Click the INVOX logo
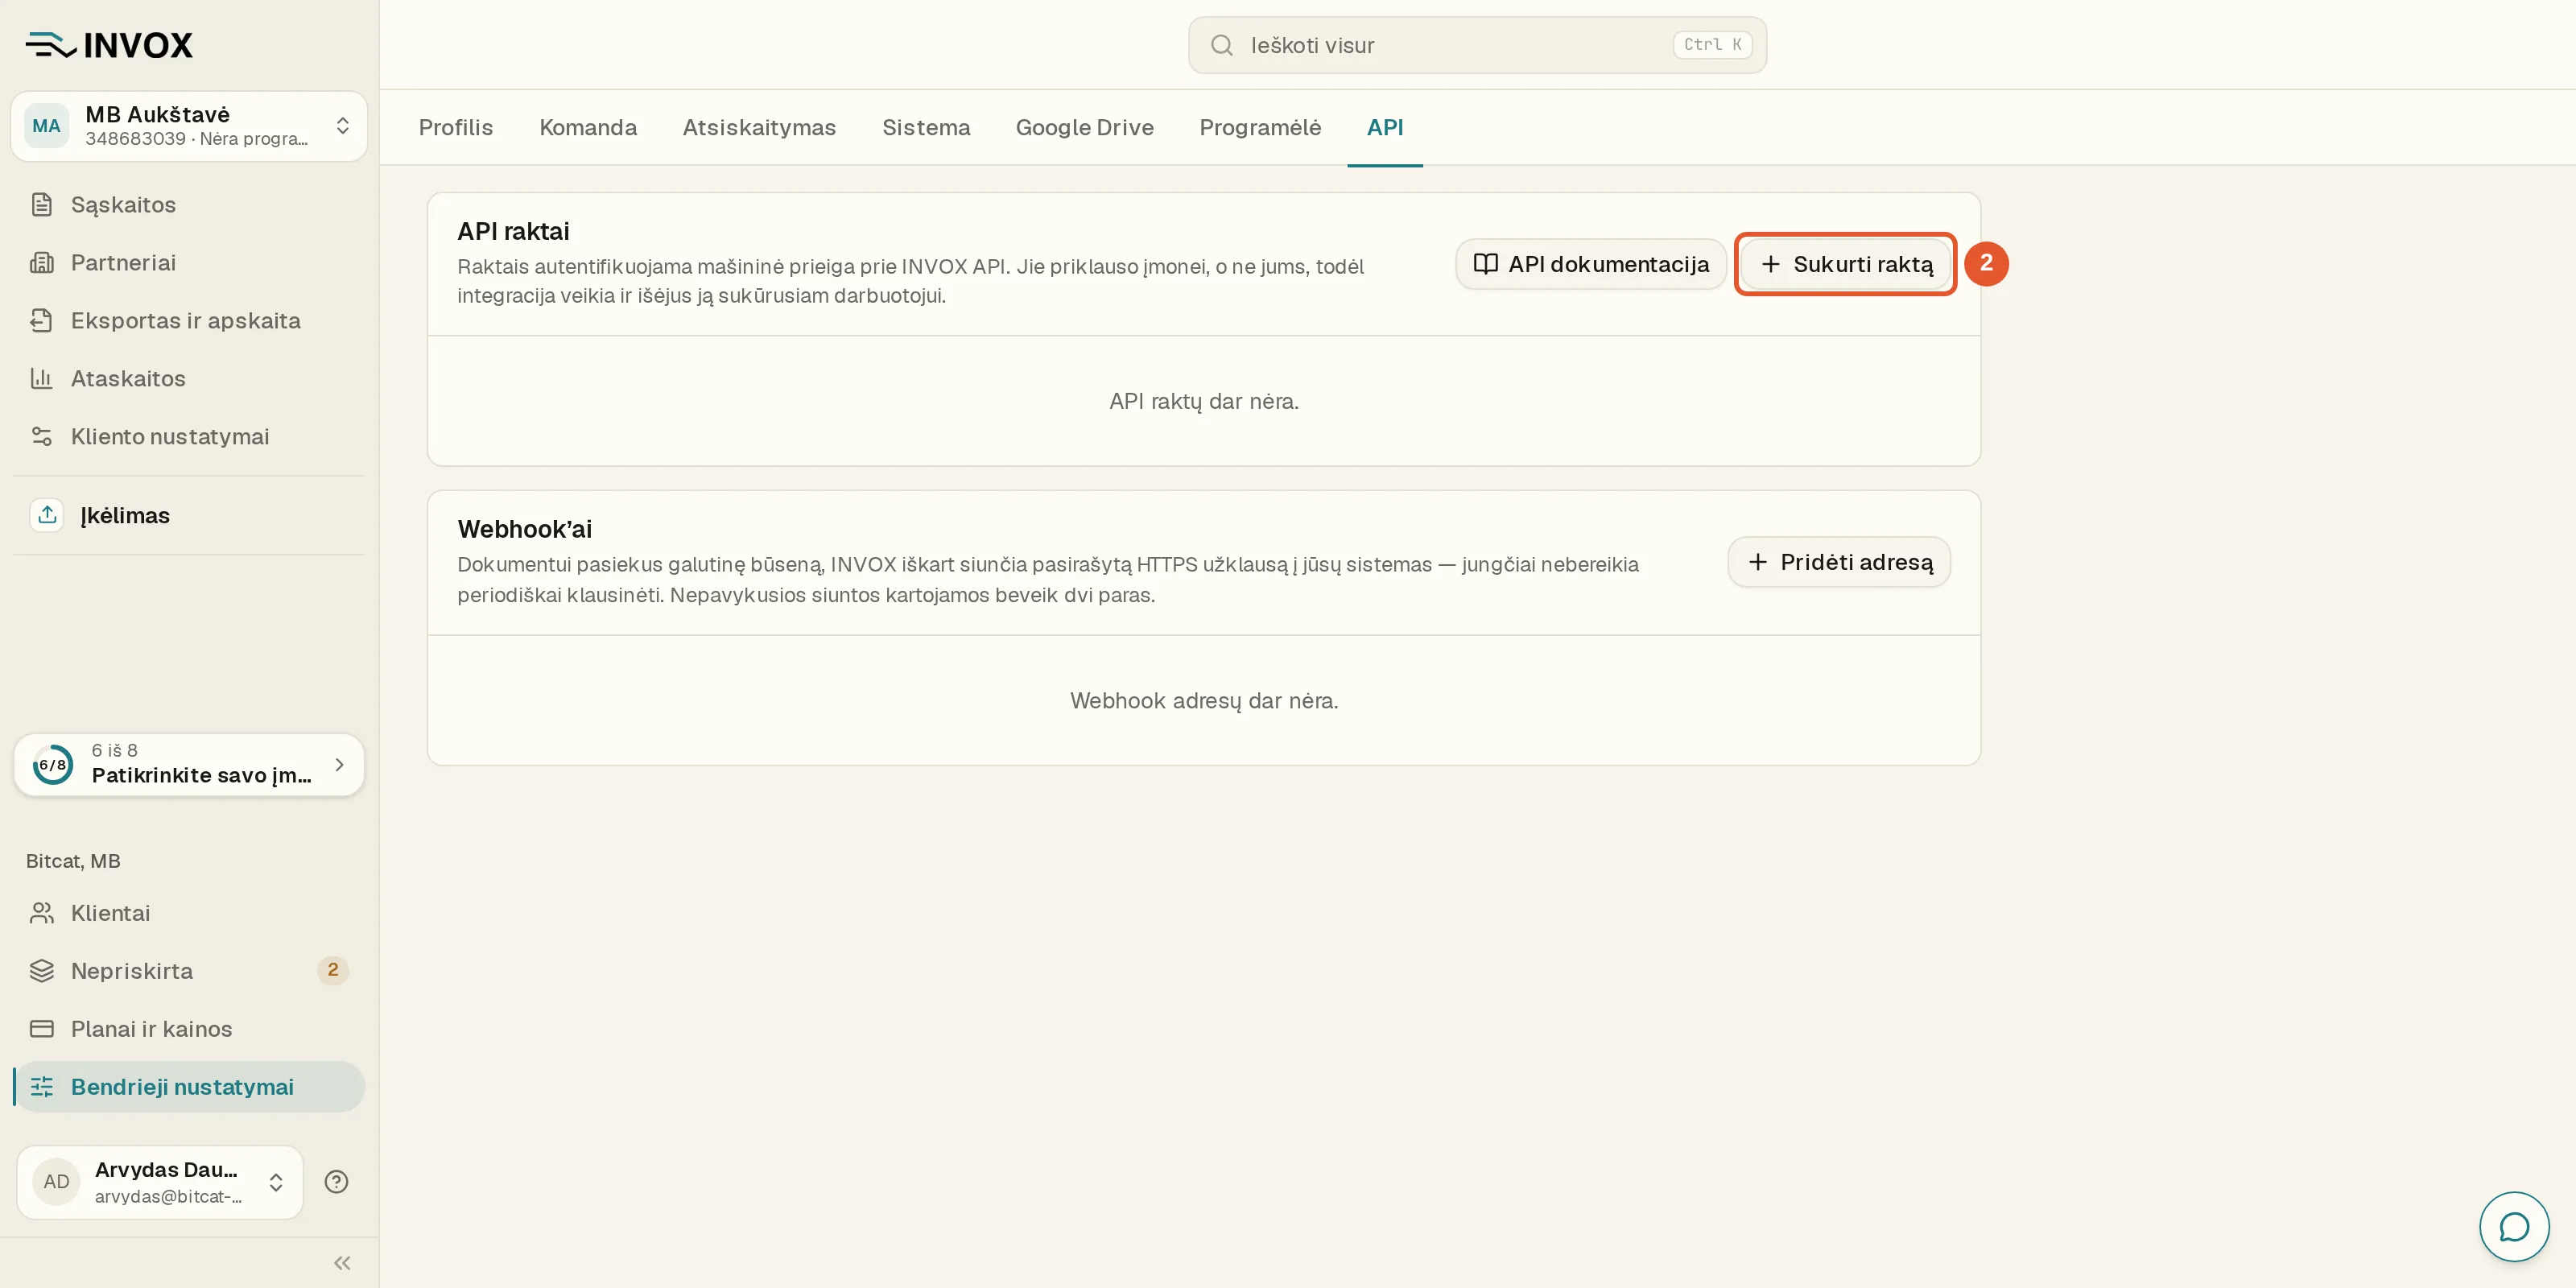 tap(109, 45)
